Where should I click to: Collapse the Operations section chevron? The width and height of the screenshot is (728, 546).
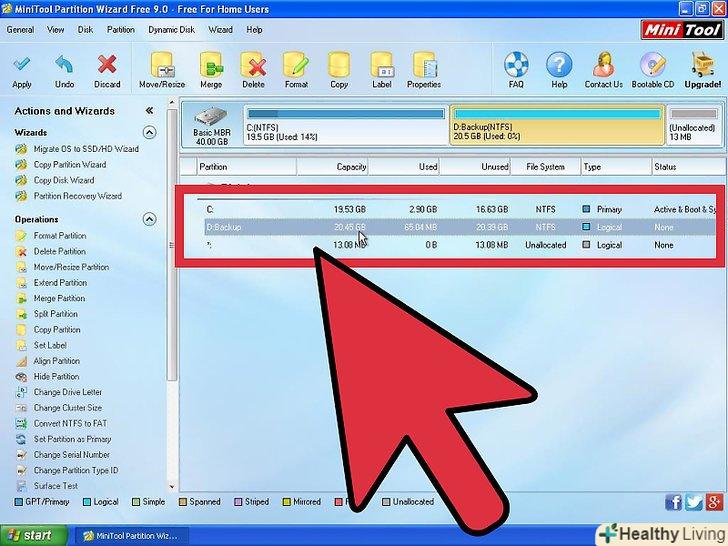click(x=149, y=219)
